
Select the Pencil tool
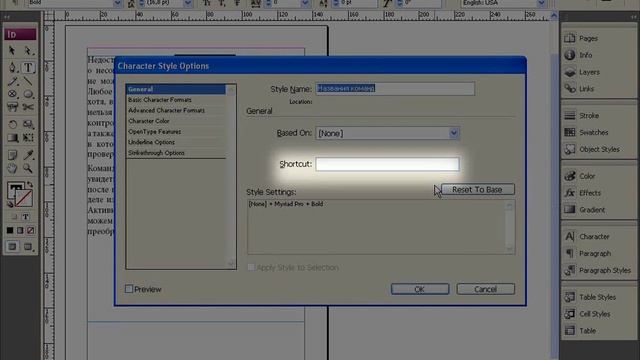12,81
